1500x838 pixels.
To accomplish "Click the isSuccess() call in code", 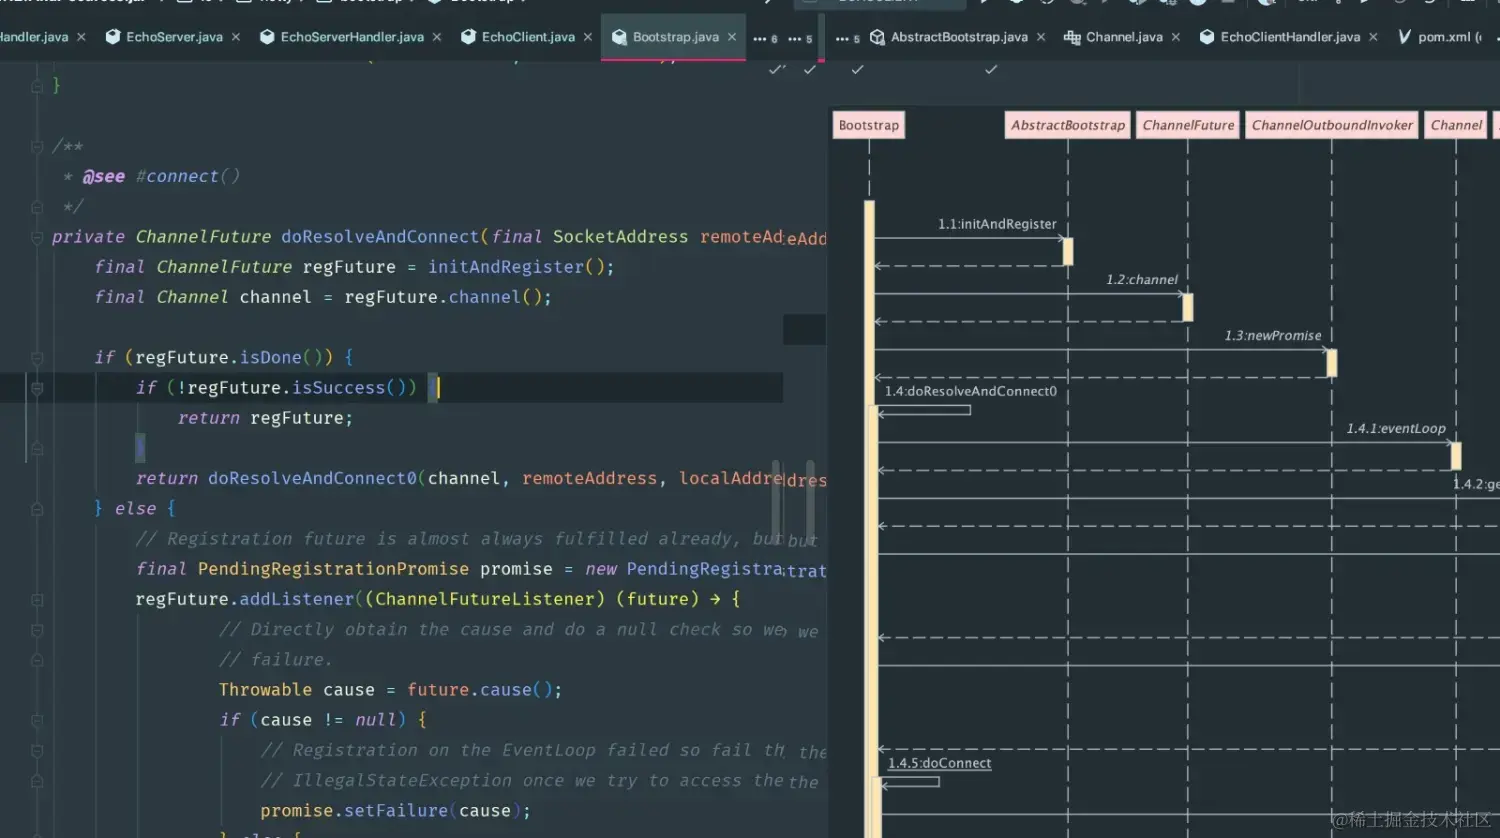I will coord(349,388).
